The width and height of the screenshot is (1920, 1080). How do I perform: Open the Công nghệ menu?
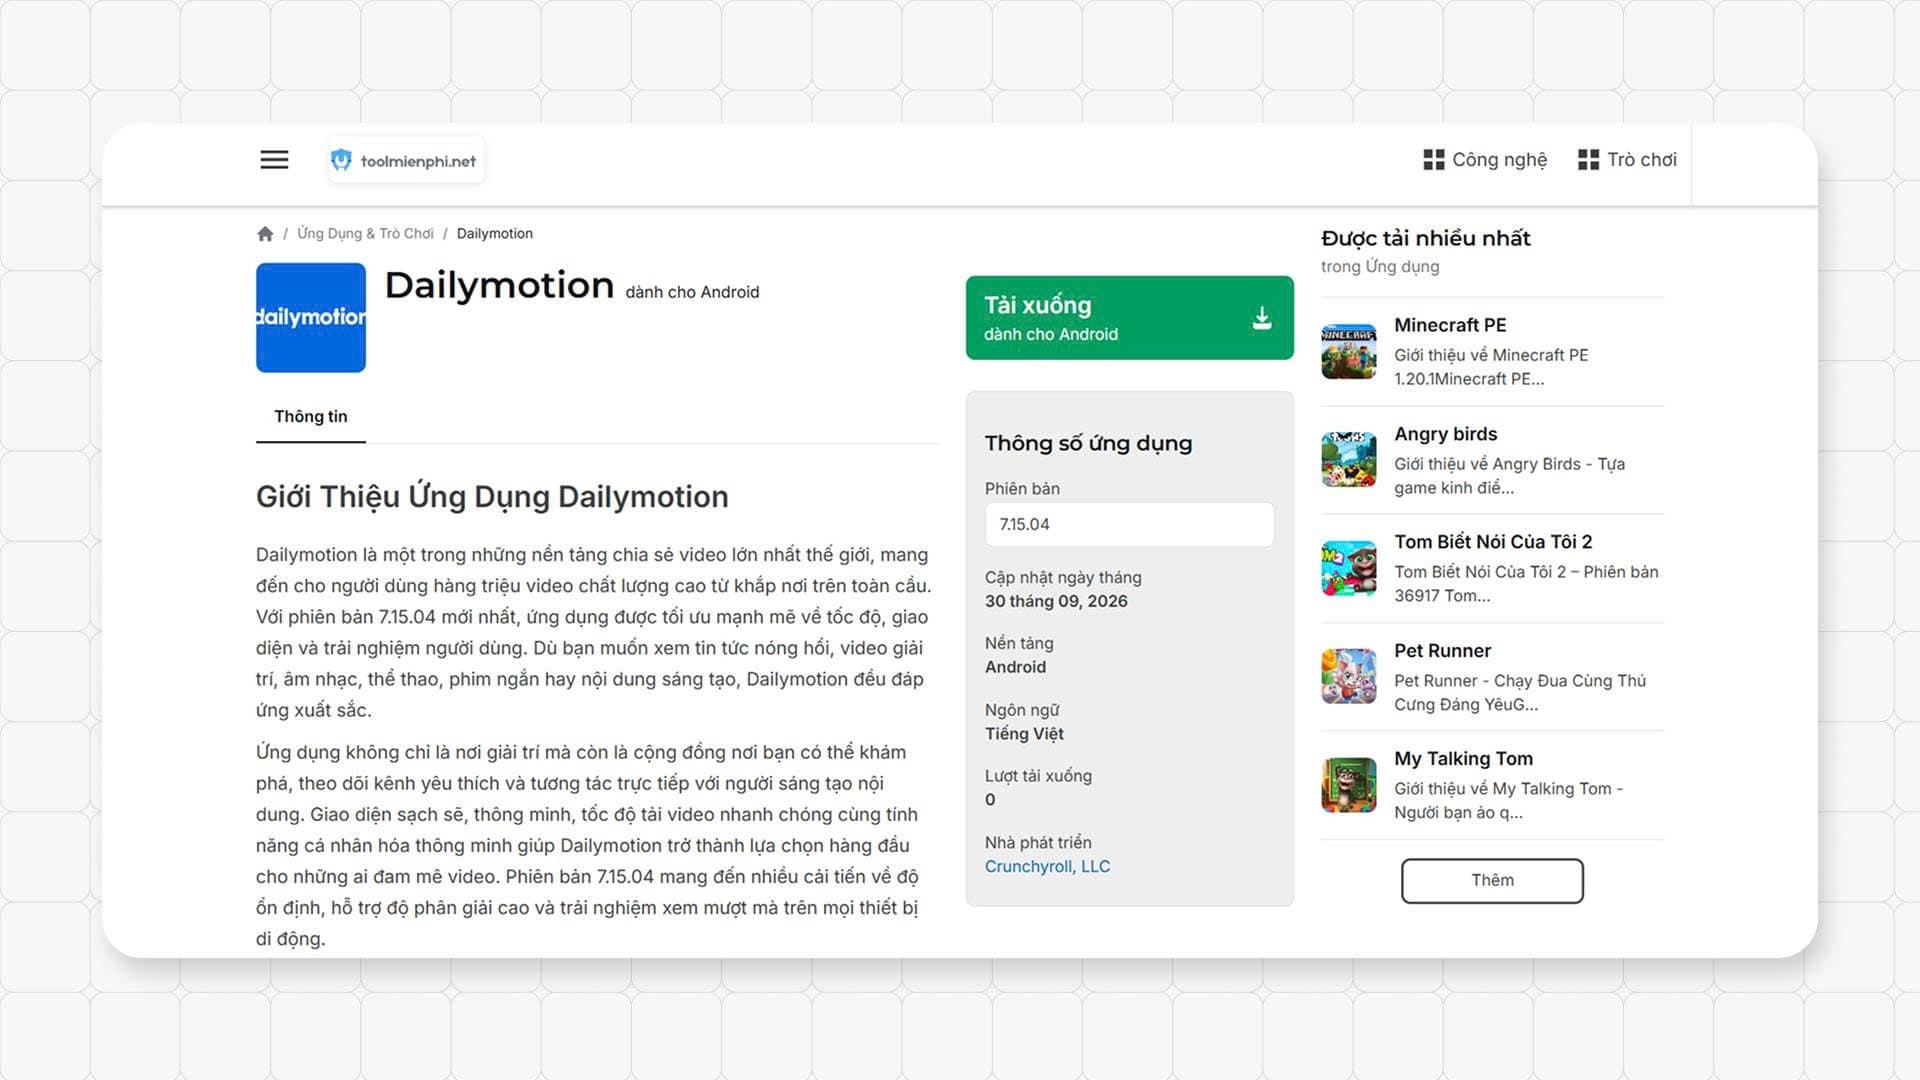click(1485, 160)
